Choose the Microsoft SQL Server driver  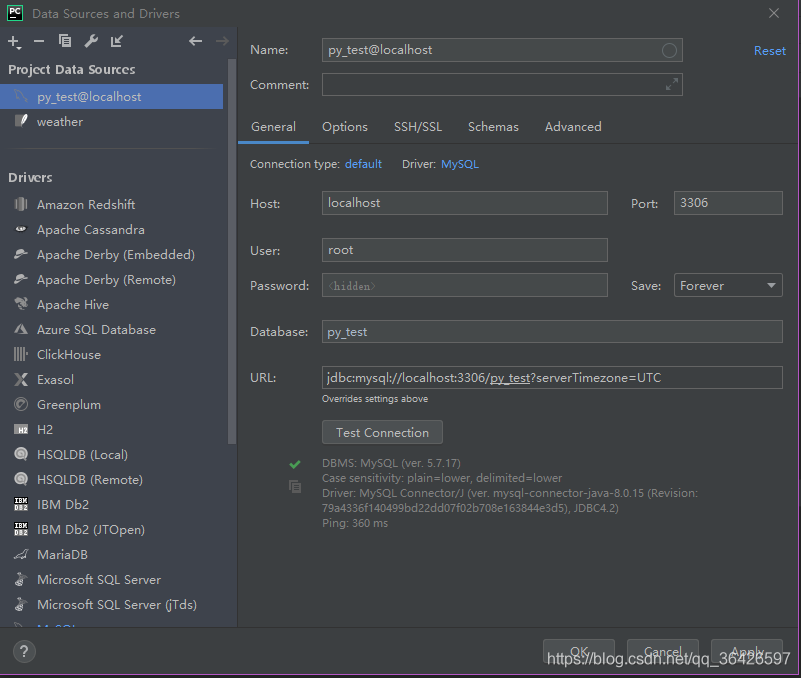click(x=111, y=579)
